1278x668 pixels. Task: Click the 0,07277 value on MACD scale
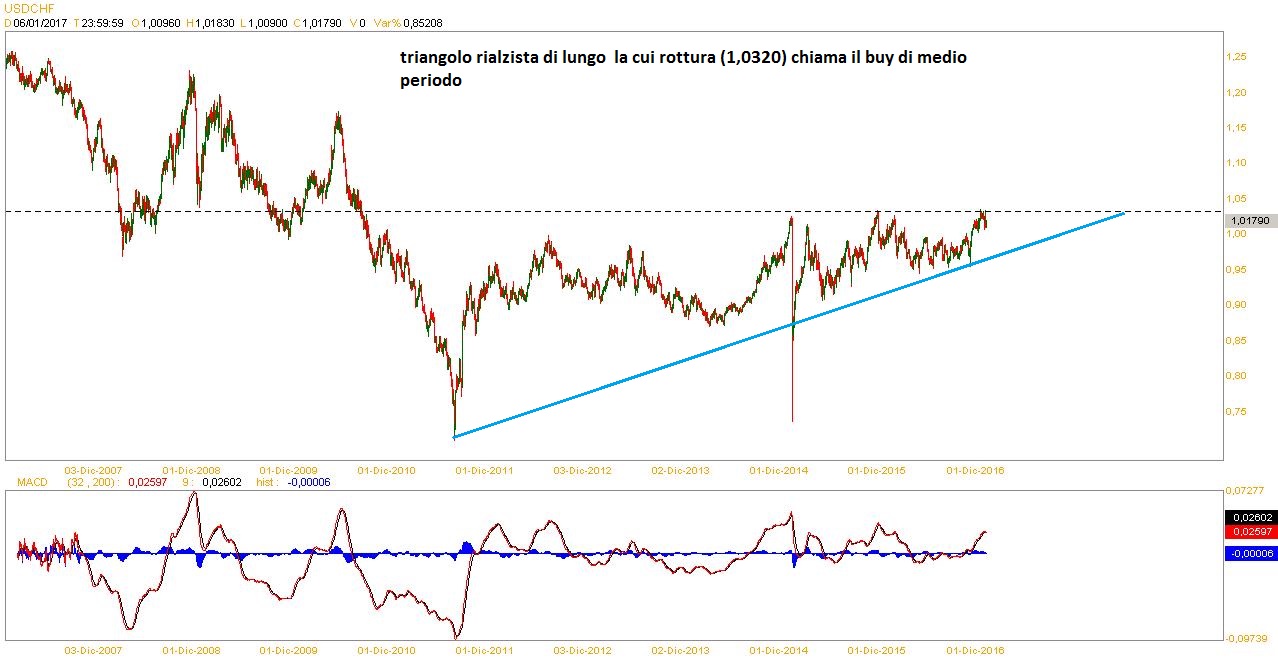(1248, 490)
